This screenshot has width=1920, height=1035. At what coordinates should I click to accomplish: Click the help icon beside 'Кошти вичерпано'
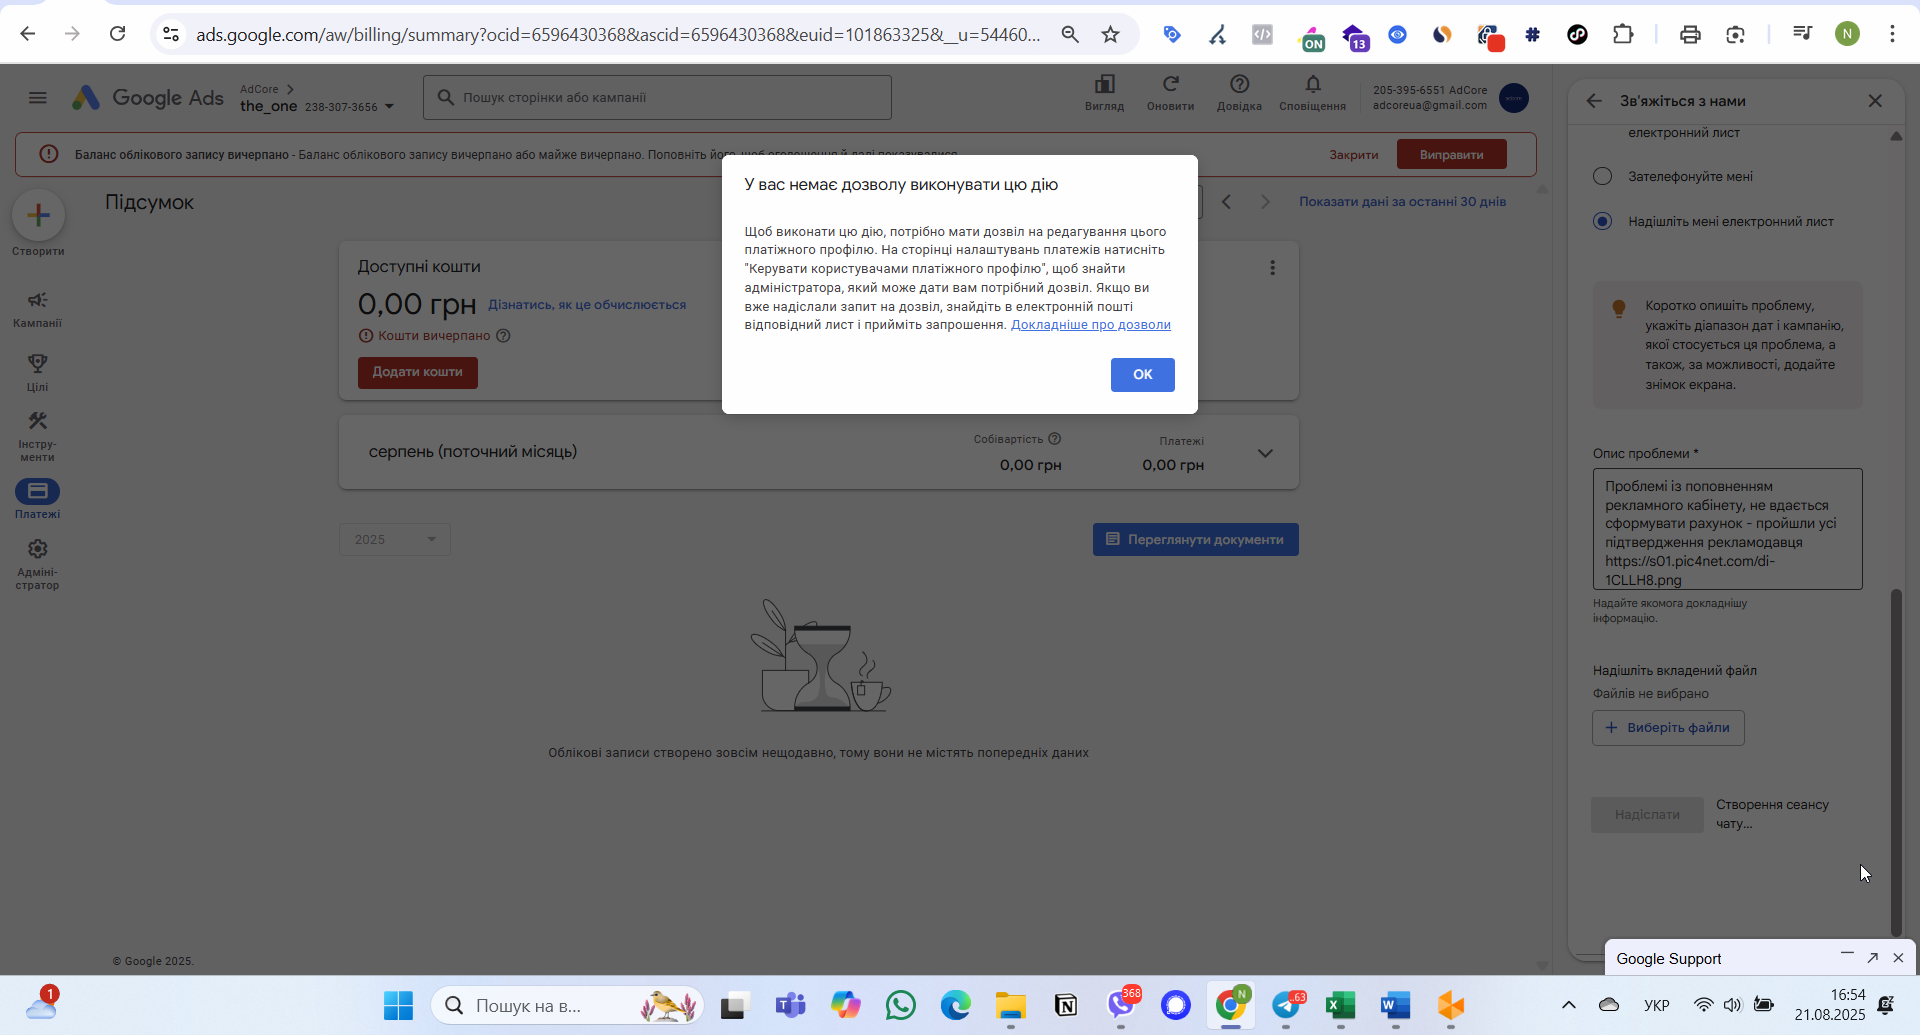coord(503,336)
